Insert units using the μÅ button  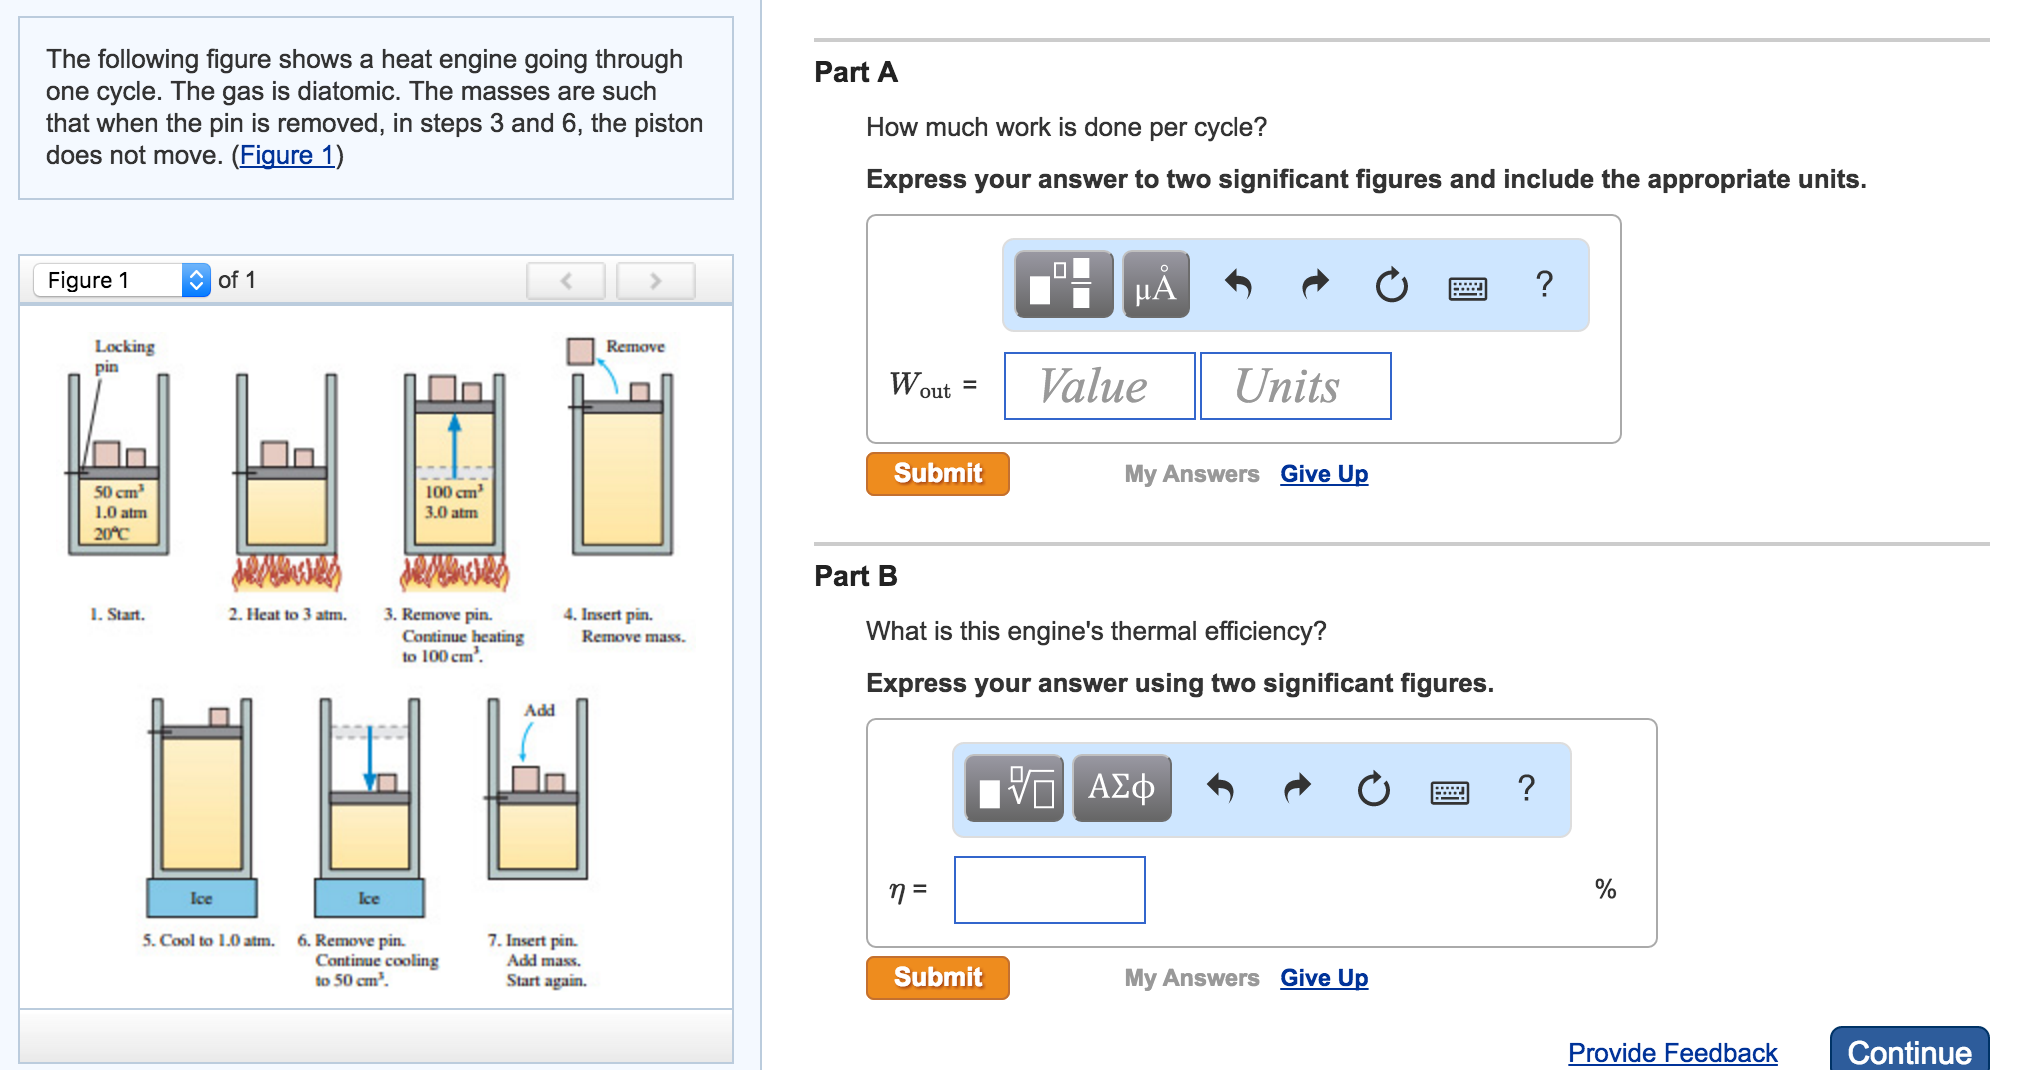[x=1155, y=285]
